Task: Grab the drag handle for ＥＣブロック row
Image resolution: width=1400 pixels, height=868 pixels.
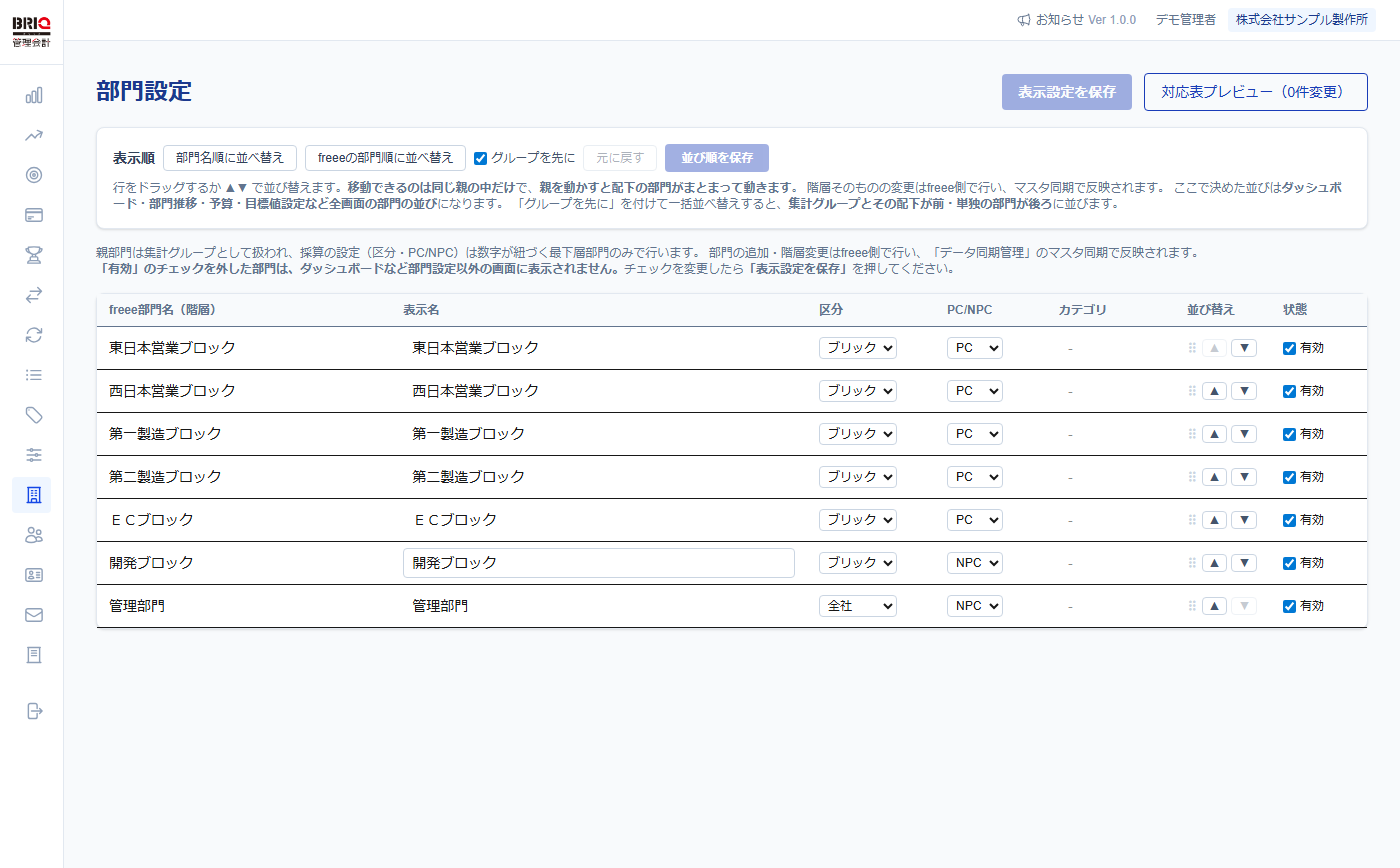Action: 1192,520
